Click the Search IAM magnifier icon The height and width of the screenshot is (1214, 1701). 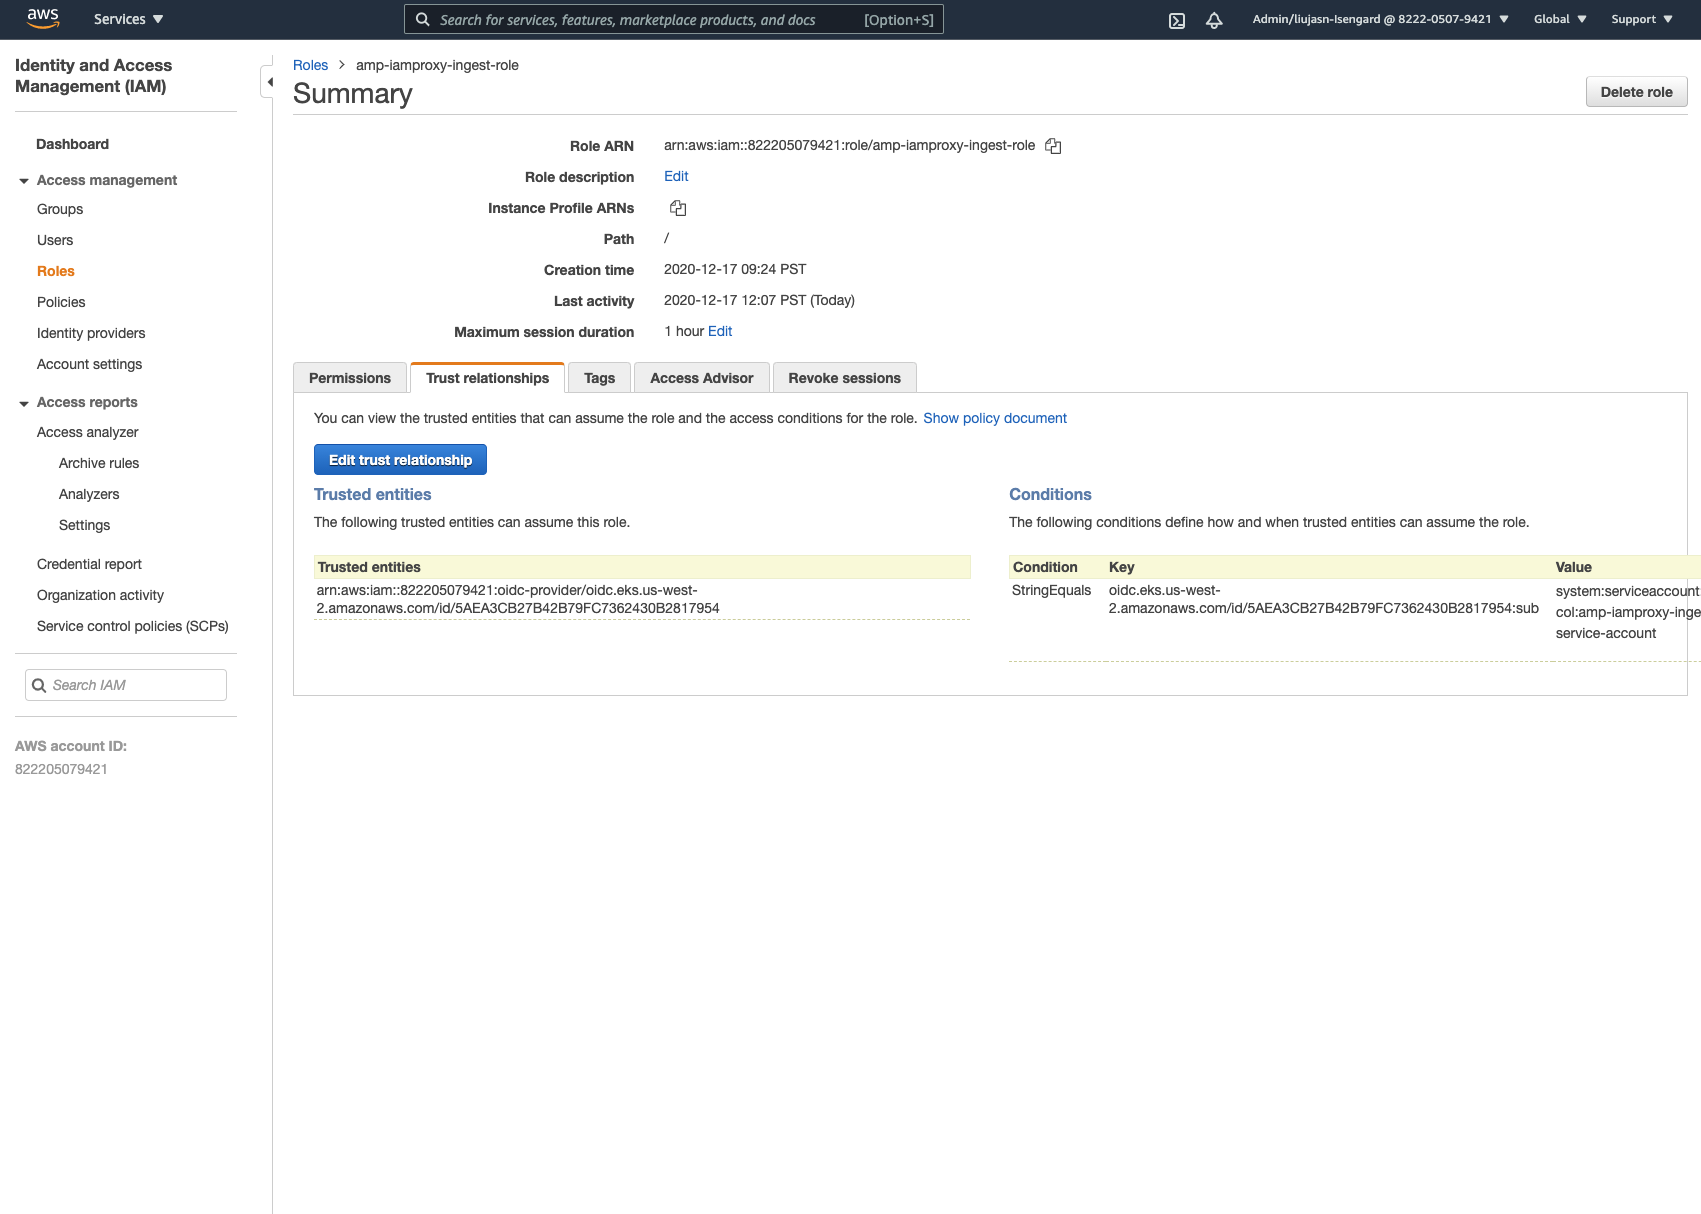pyautogui.click(x=39, y=685)
